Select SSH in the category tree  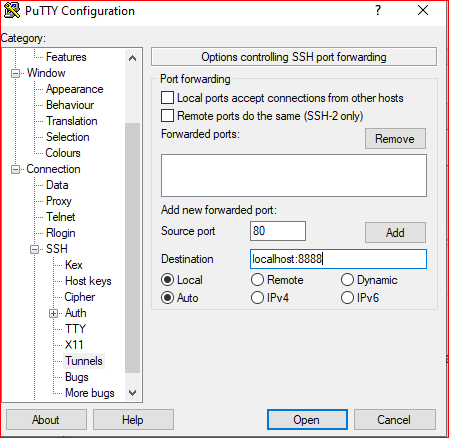click(57, 249)
